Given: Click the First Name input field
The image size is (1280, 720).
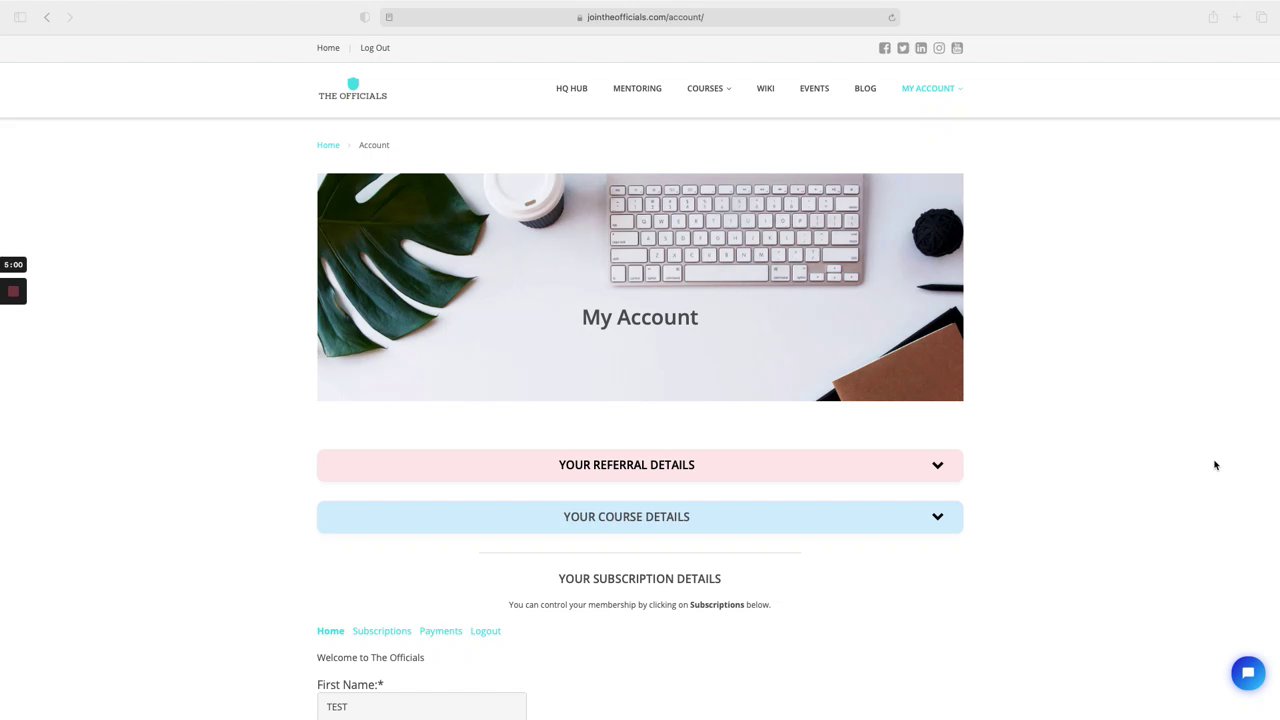Looking at the screenshot, I should pyautogui.click(x=422, y=706).
